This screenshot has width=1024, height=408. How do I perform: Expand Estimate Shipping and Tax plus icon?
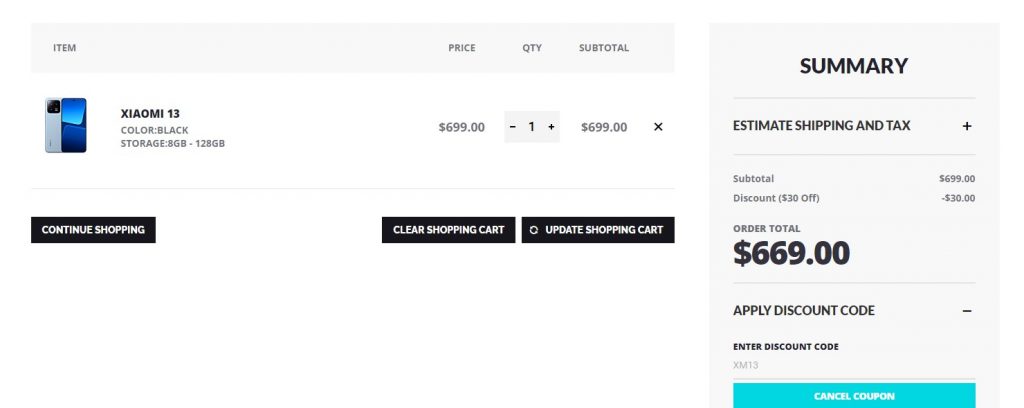(x=967, y=126)
